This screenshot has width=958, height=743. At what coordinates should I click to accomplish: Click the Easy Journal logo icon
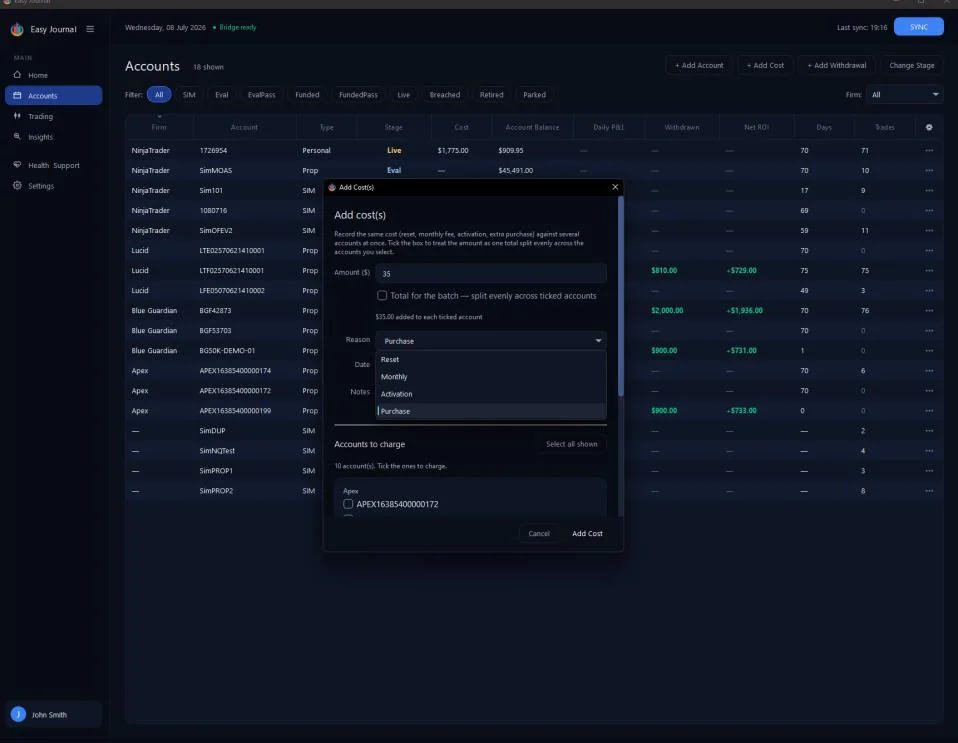coord(17,29)
